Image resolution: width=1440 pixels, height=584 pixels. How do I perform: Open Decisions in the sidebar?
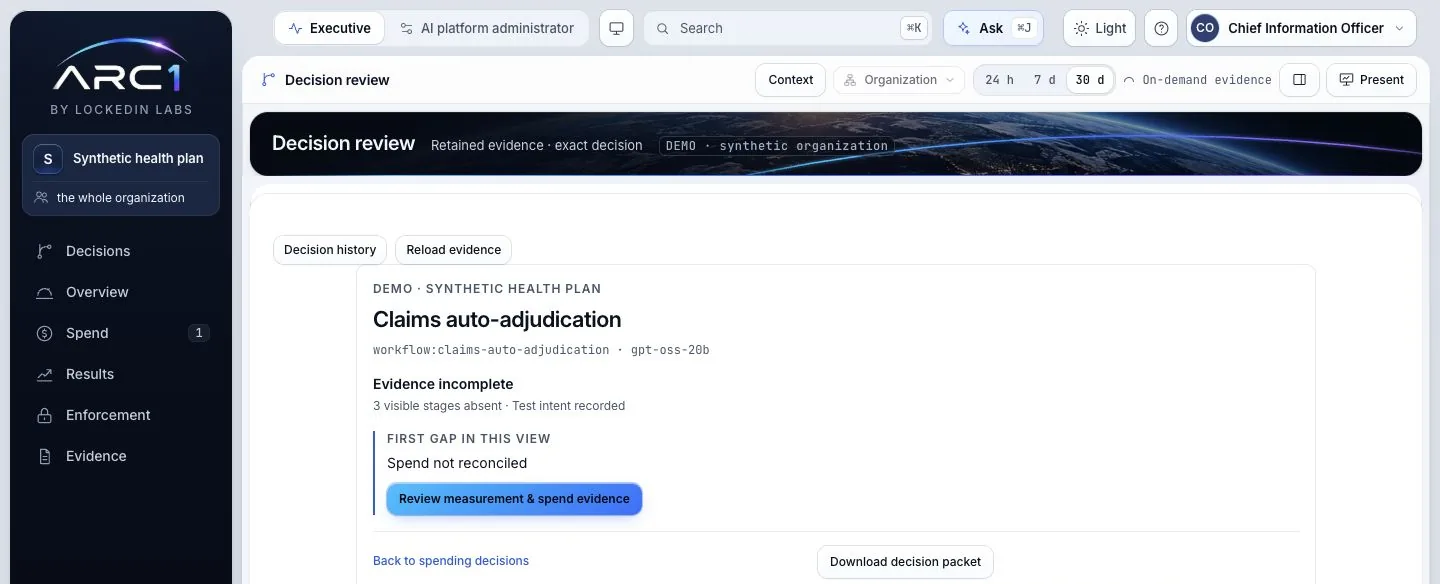point(121,251)
